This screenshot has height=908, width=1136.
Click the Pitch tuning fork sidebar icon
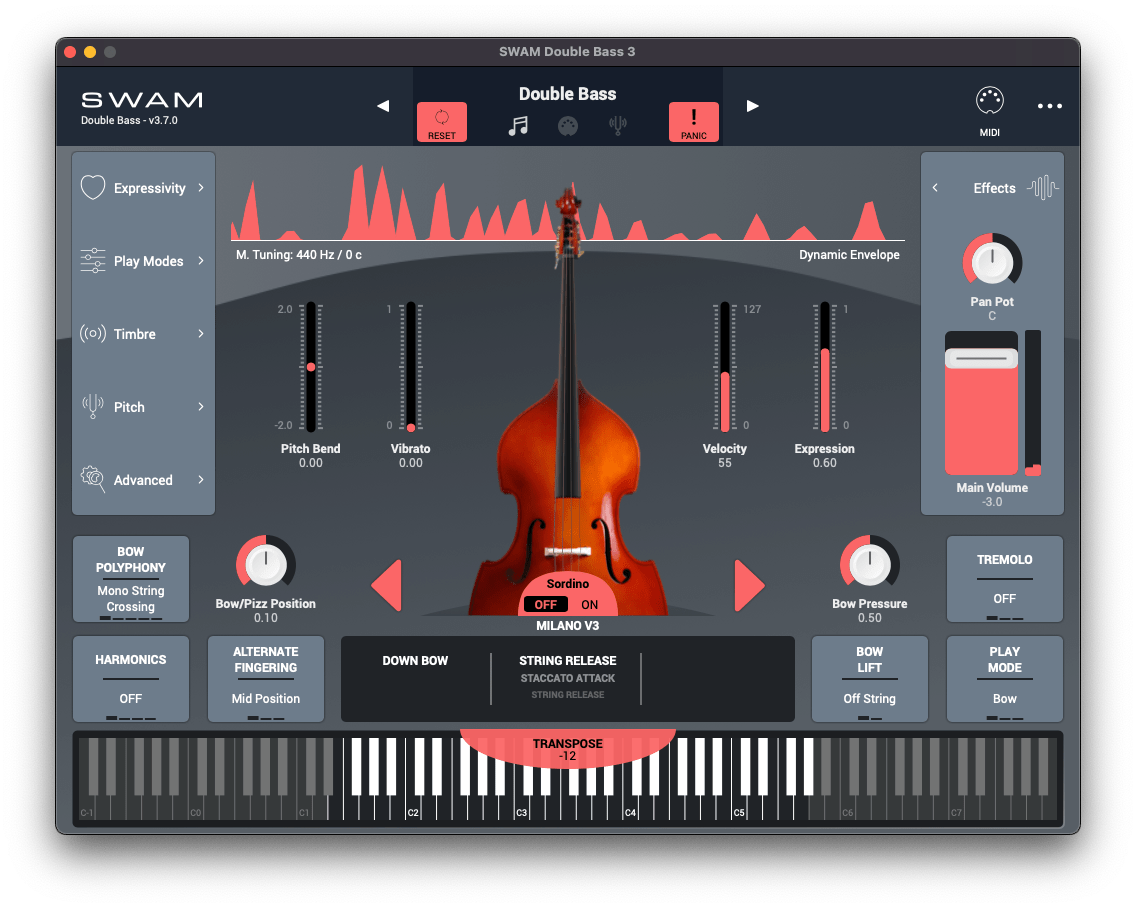tap(91, 407)
